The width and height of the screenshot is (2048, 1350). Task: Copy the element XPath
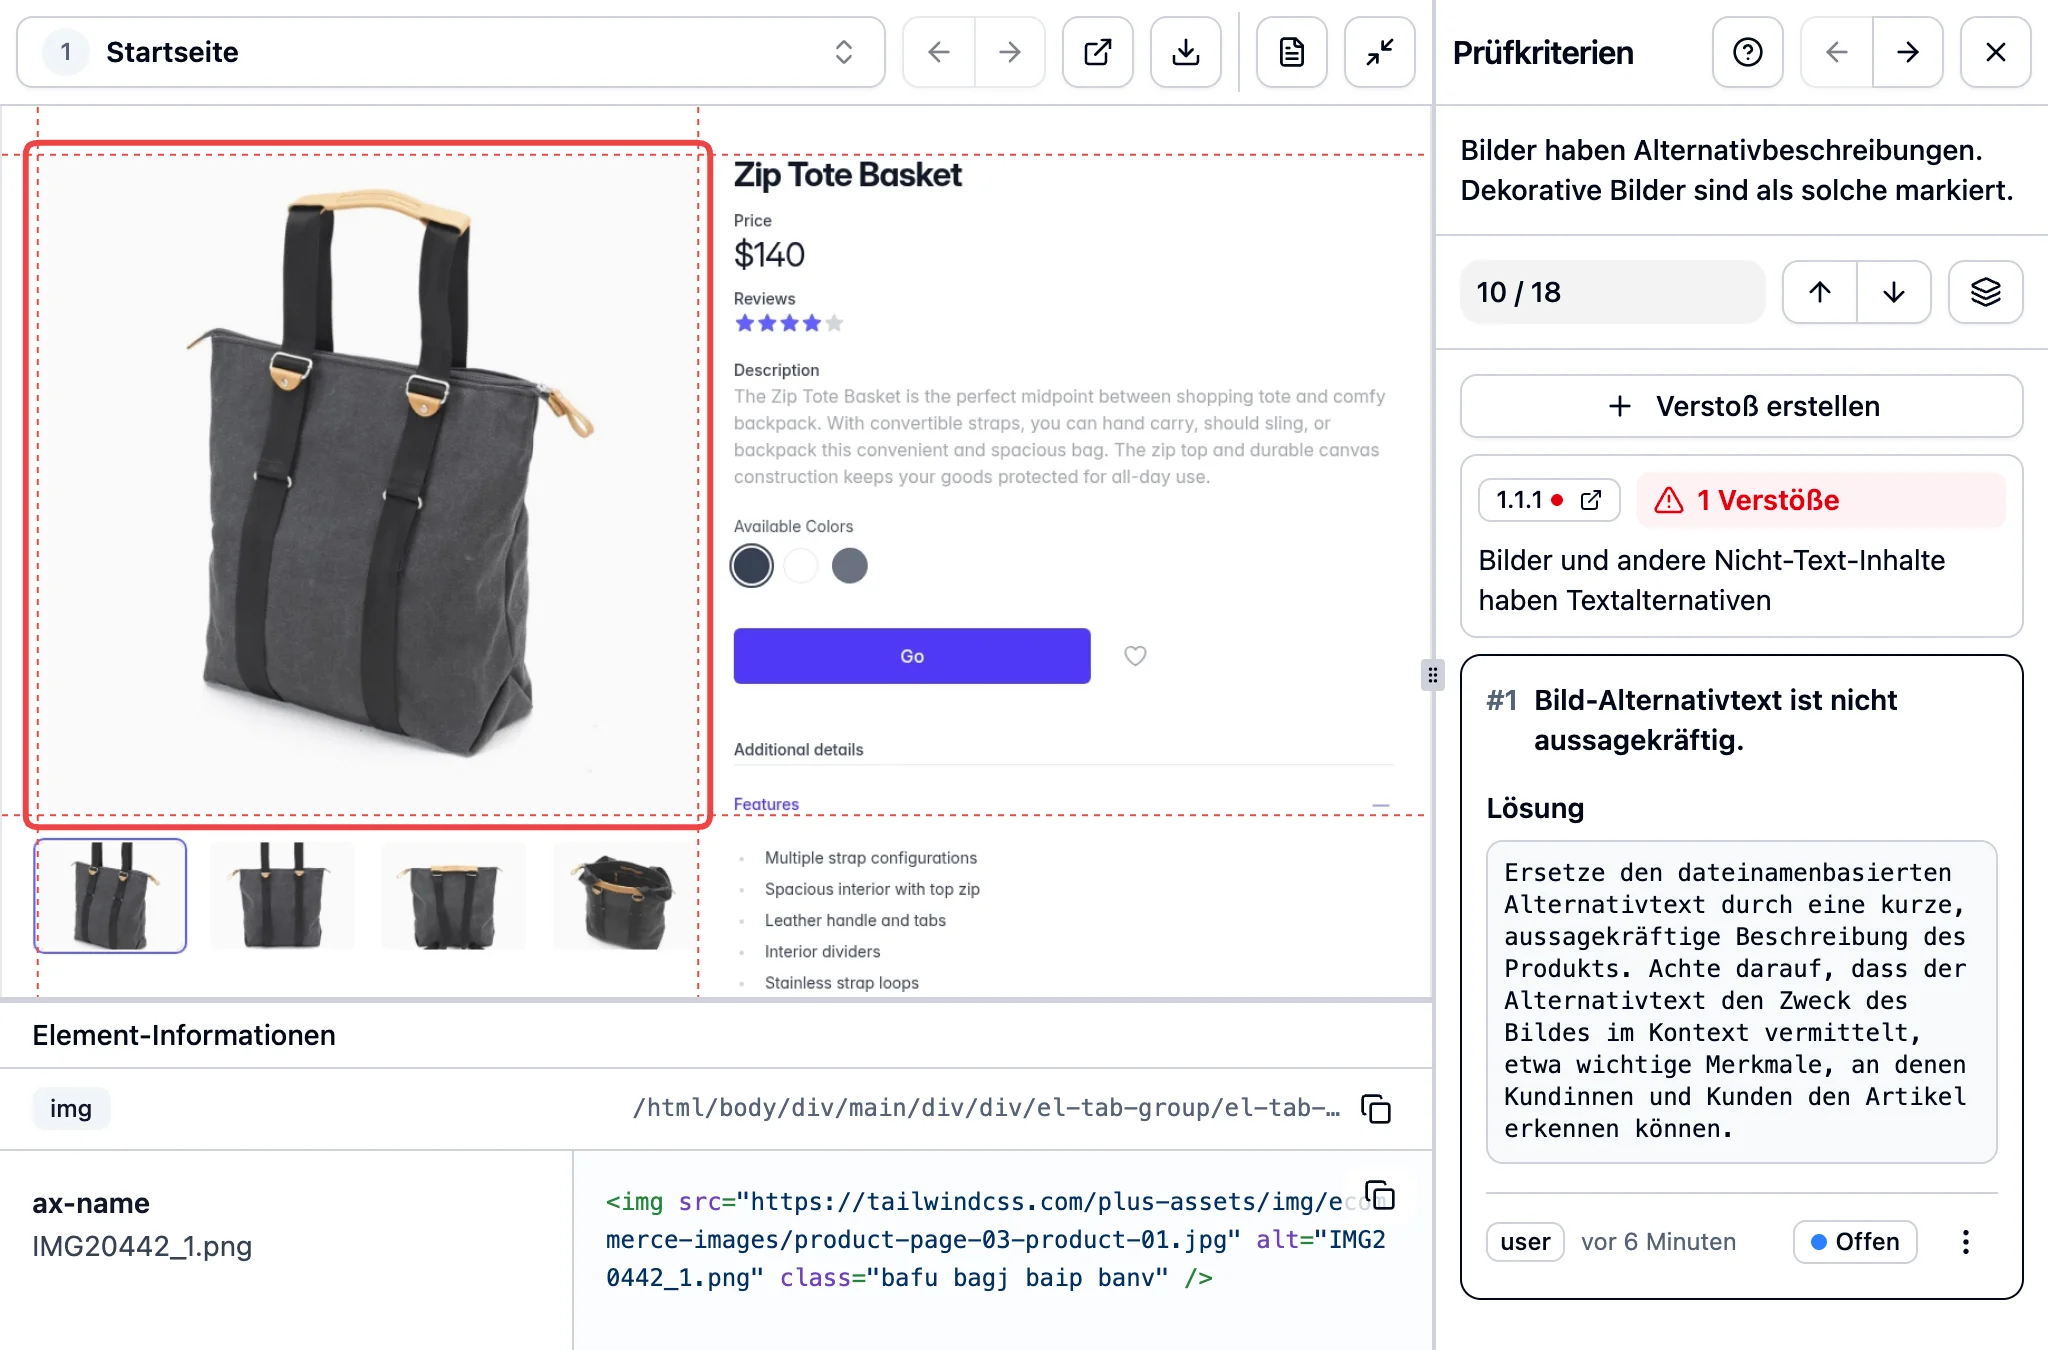[1376, 1108]
